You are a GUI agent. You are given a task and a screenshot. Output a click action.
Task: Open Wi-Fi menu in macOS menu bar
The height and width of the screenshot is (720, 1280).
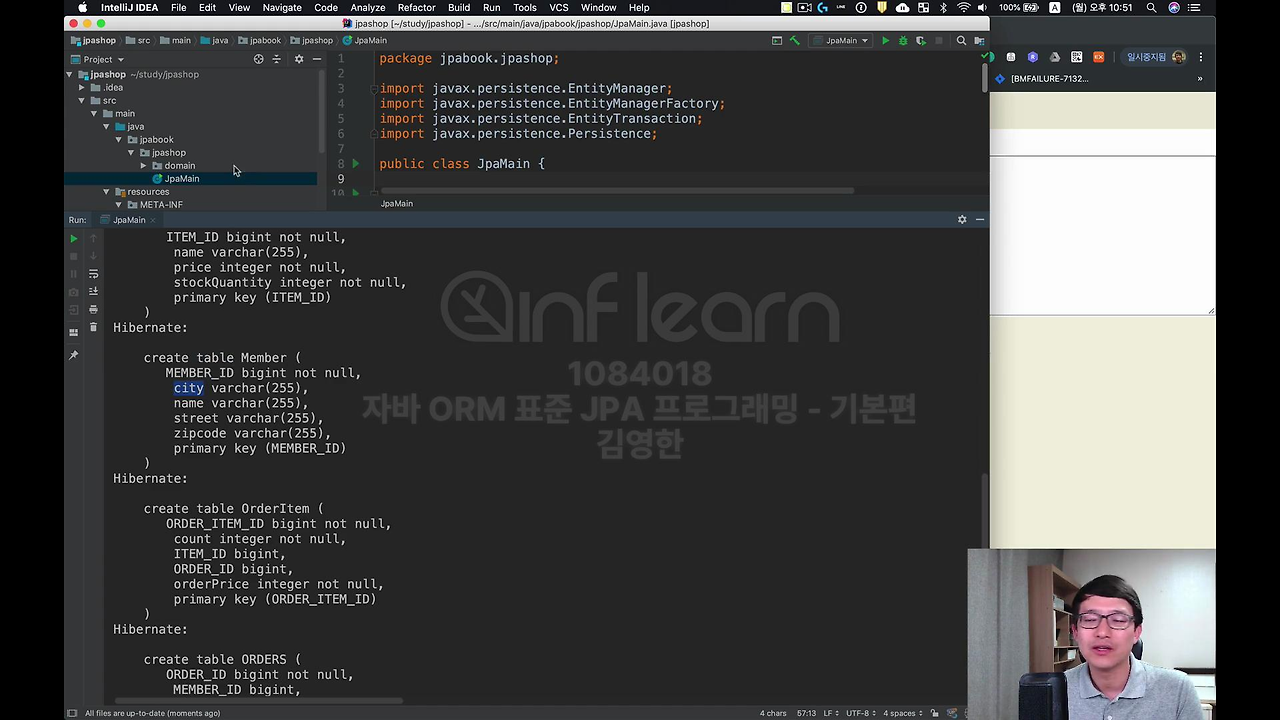tap(963, 7)
